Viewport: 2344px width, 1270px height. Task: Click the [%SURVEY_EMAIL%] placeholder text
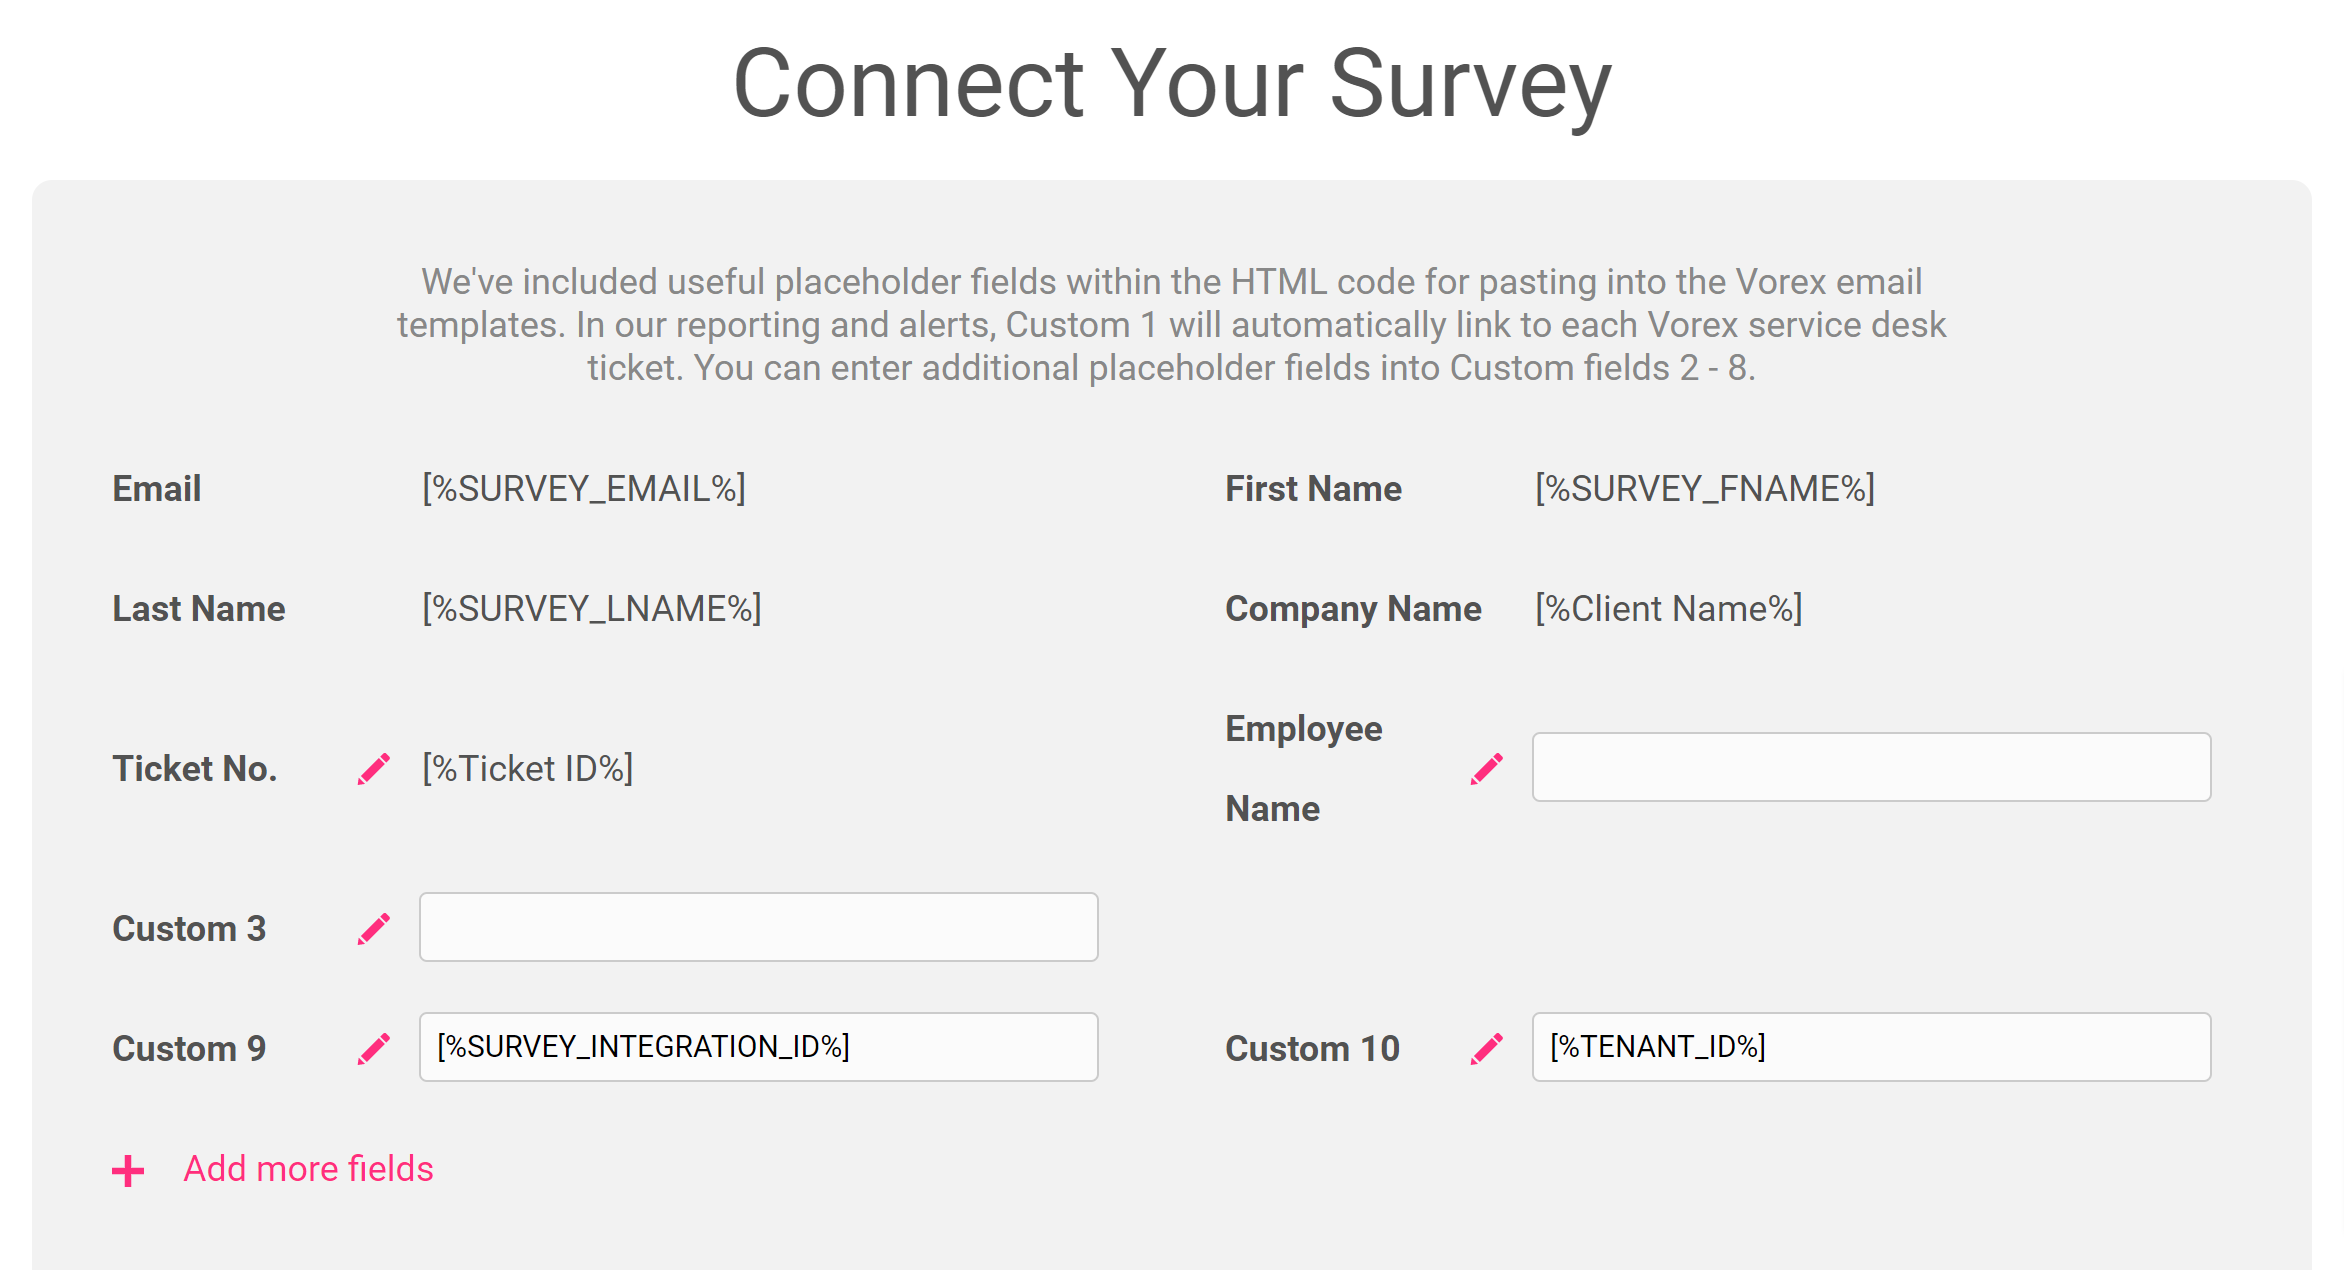[584, 488]
